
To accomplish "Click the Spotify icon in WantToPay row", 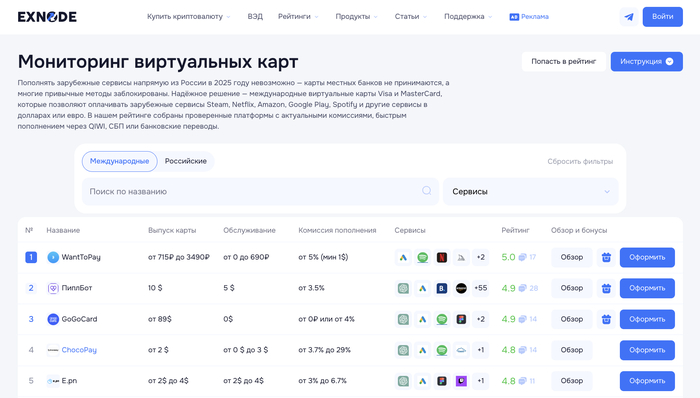I will [x=422, y=257].
